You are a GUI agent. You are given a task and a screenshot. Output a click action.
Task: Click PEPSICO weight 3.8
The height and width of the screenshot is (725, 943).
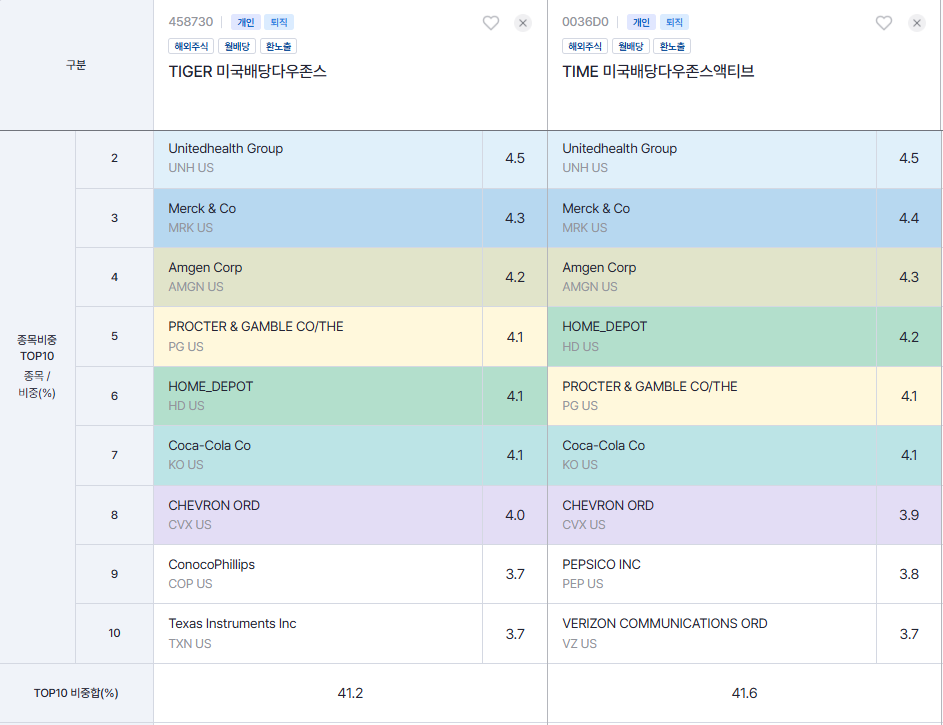[909, 574]
